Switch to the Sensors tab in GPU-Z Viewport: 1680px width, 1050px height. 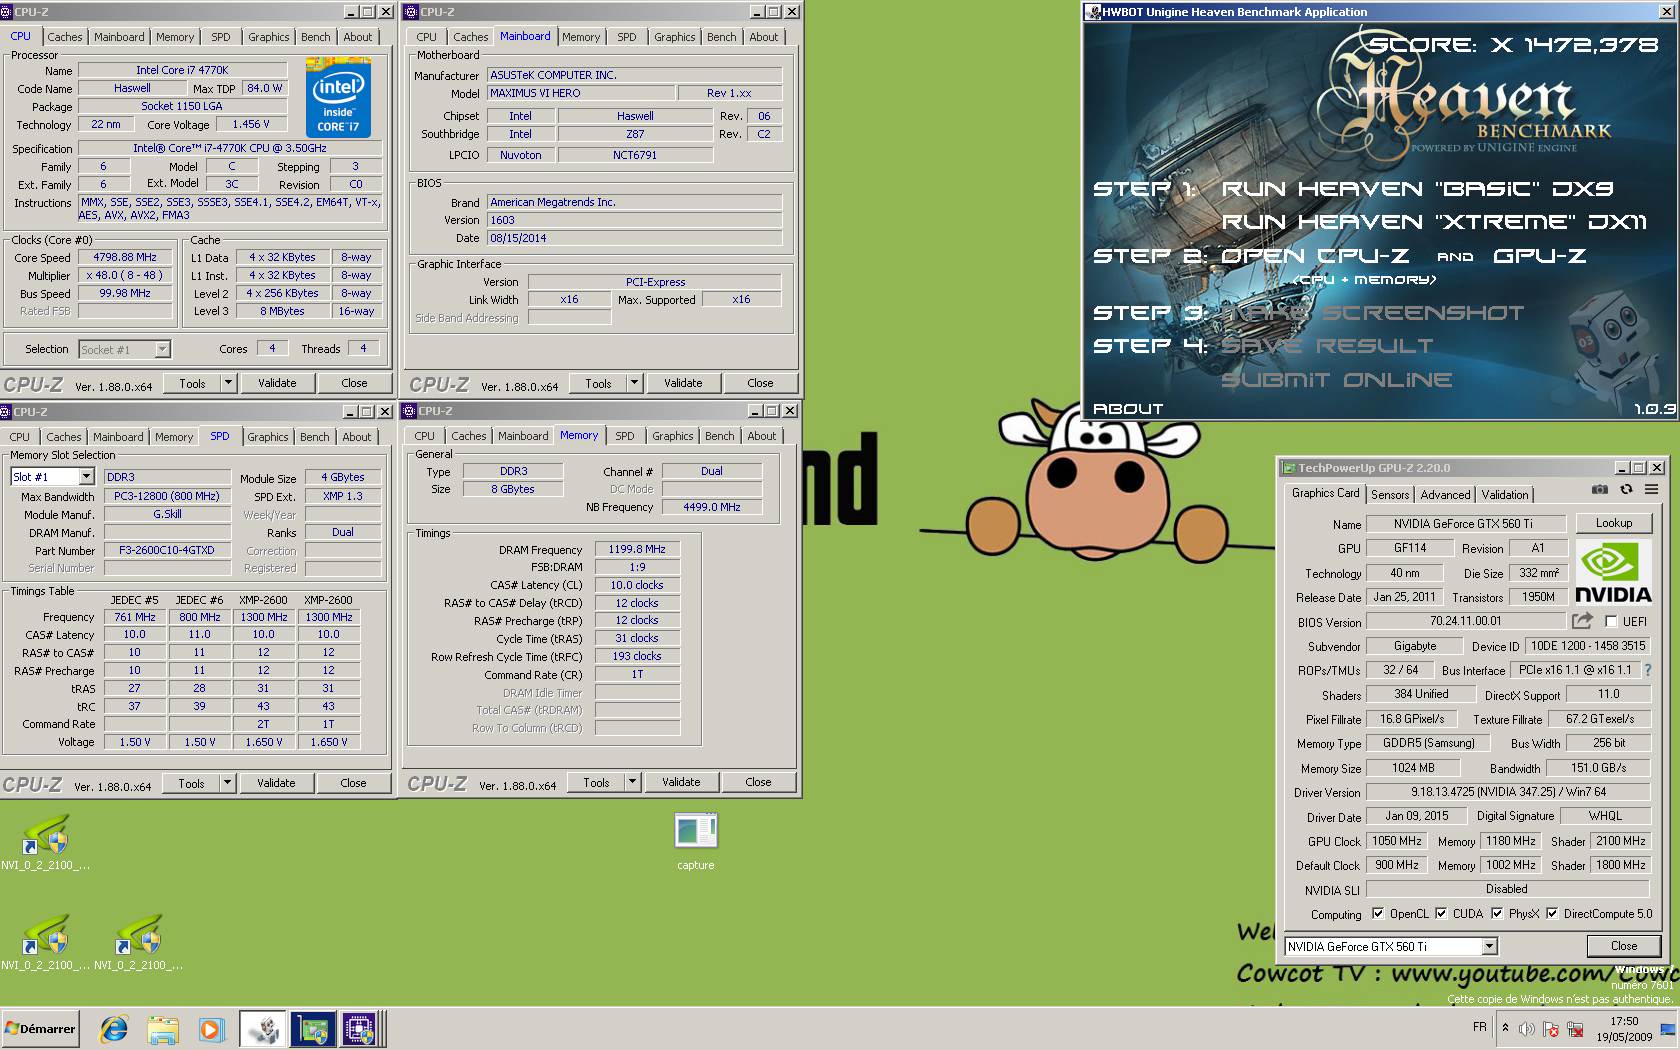(x=1390, y=495)
